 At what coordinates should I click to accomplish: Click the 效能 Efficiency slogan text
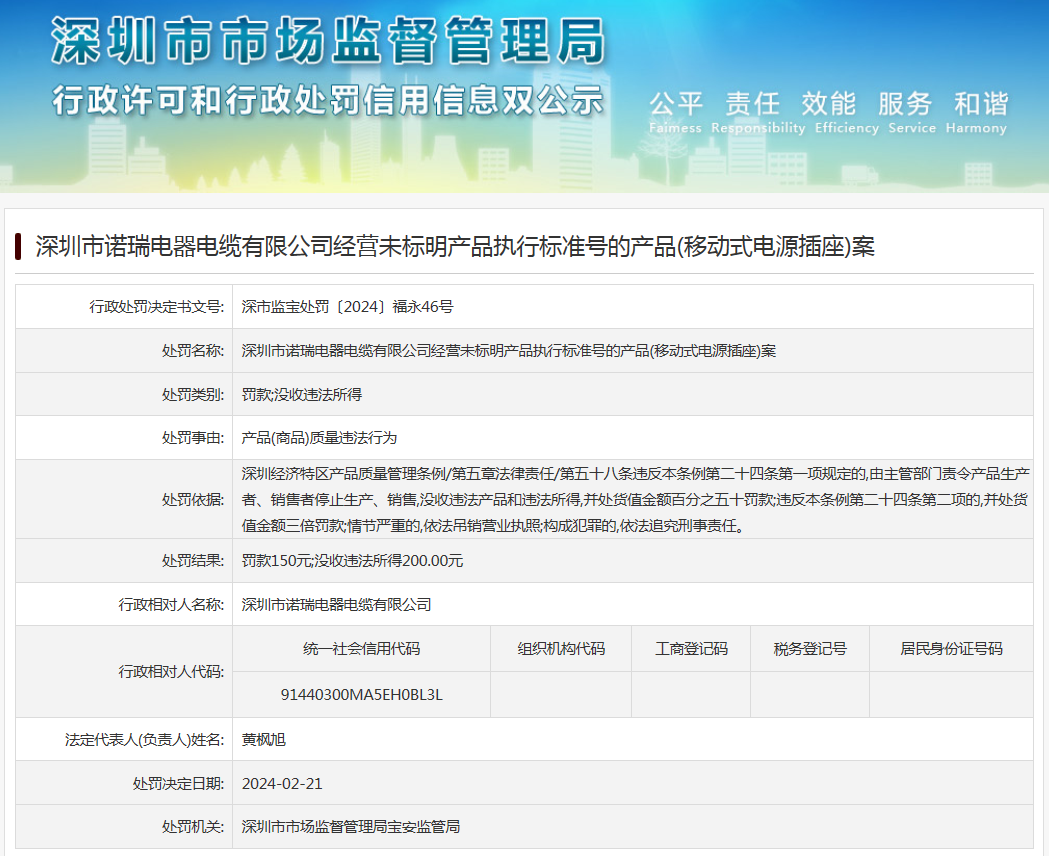pyautogui.click(x=846, y=112)
